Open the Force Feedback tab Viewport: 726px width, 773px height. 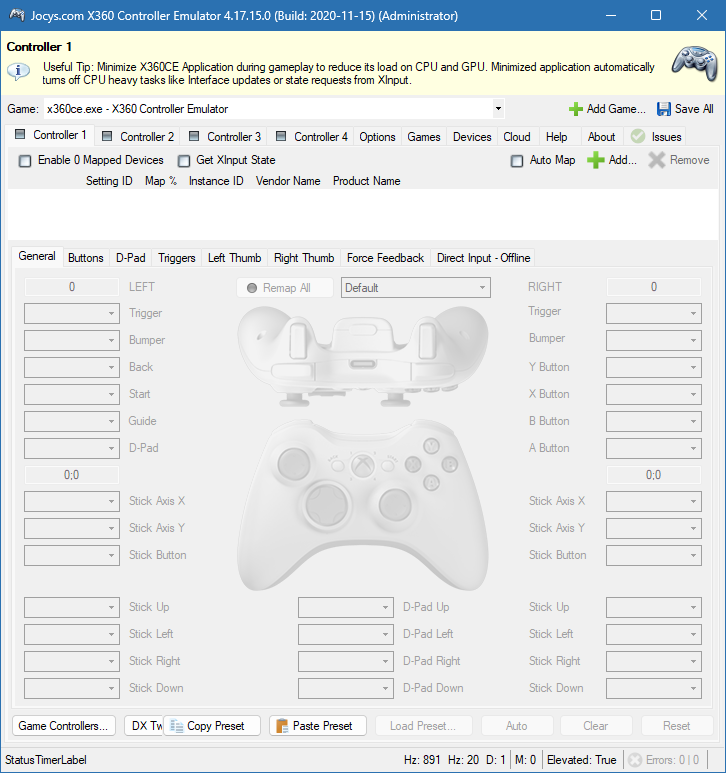point(385,258)
